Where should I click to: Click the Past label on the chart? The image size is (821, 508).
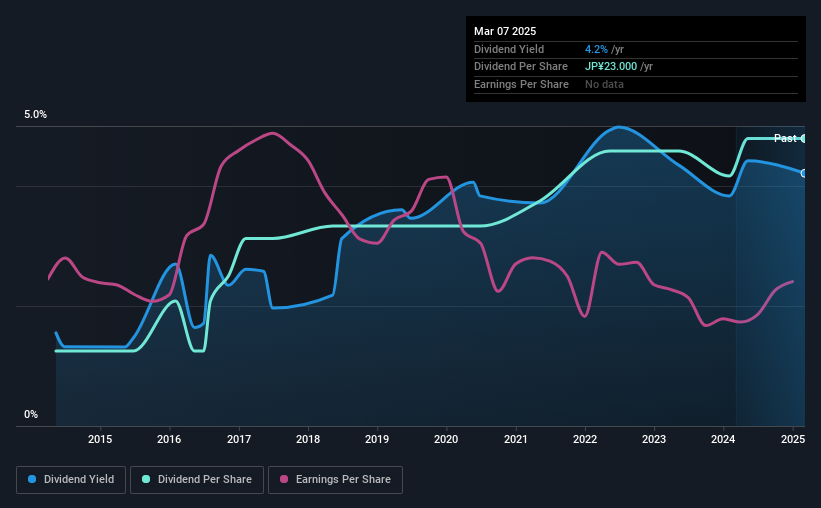point(785,138)
